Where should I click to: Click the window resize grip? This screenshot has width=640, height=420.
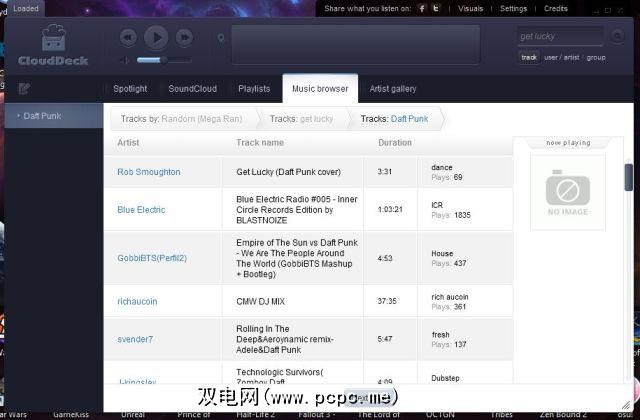coord(626,405)
